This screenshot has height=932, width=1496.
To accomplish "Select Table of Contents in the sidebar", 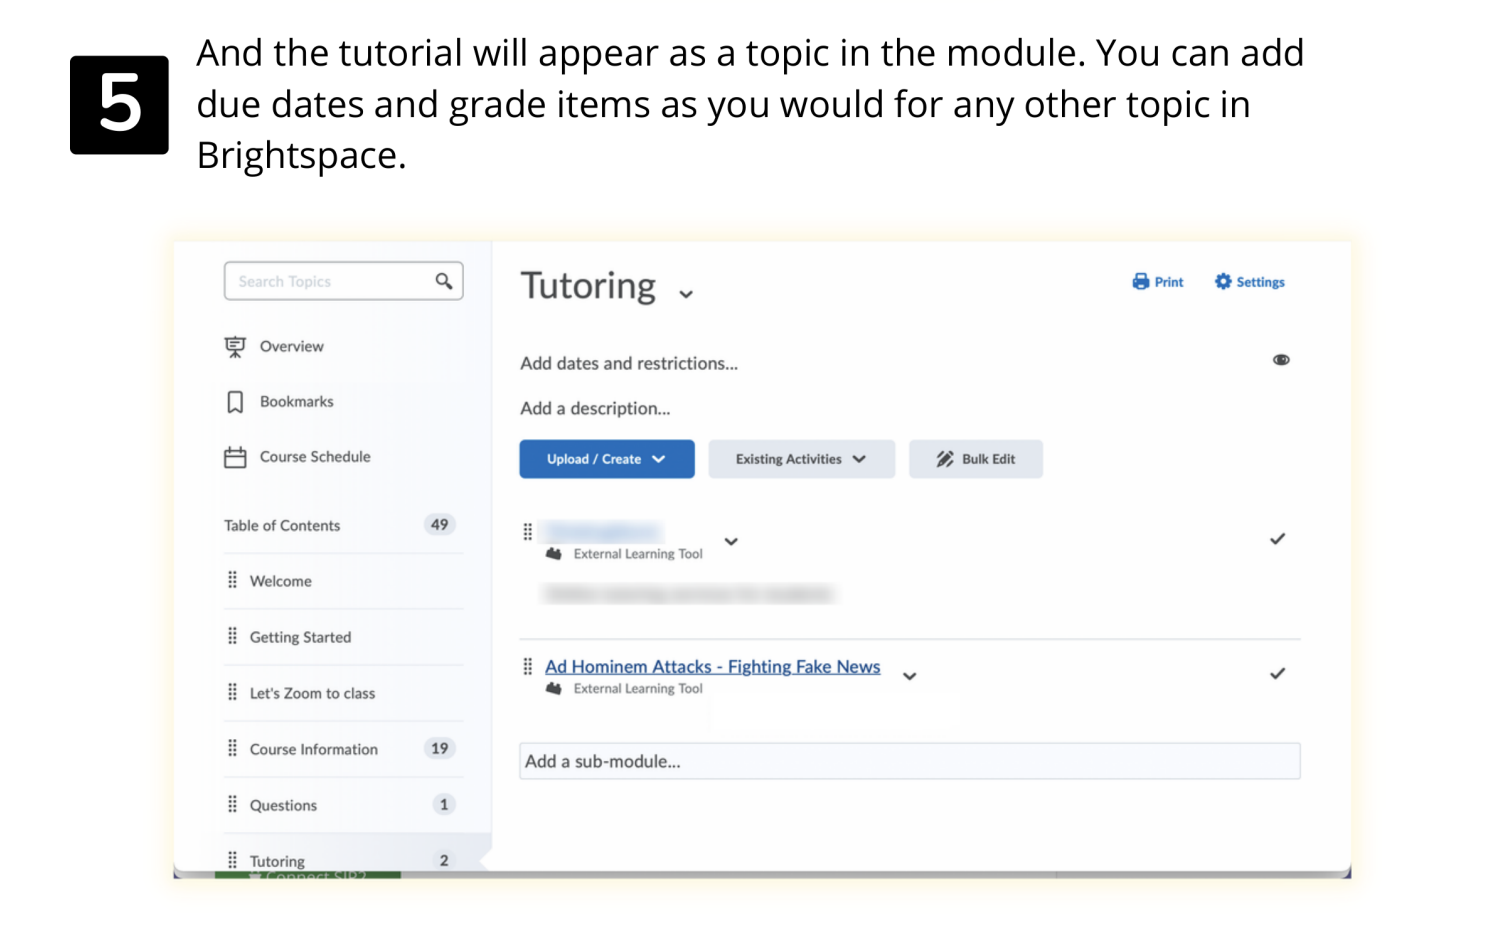I will coord(282,525).
